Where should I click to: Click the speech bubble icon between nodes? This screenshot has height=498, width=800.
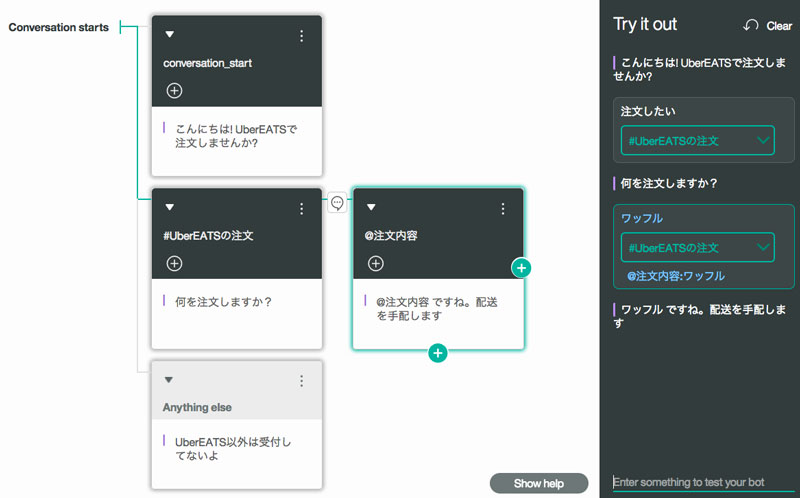[337, 203]
